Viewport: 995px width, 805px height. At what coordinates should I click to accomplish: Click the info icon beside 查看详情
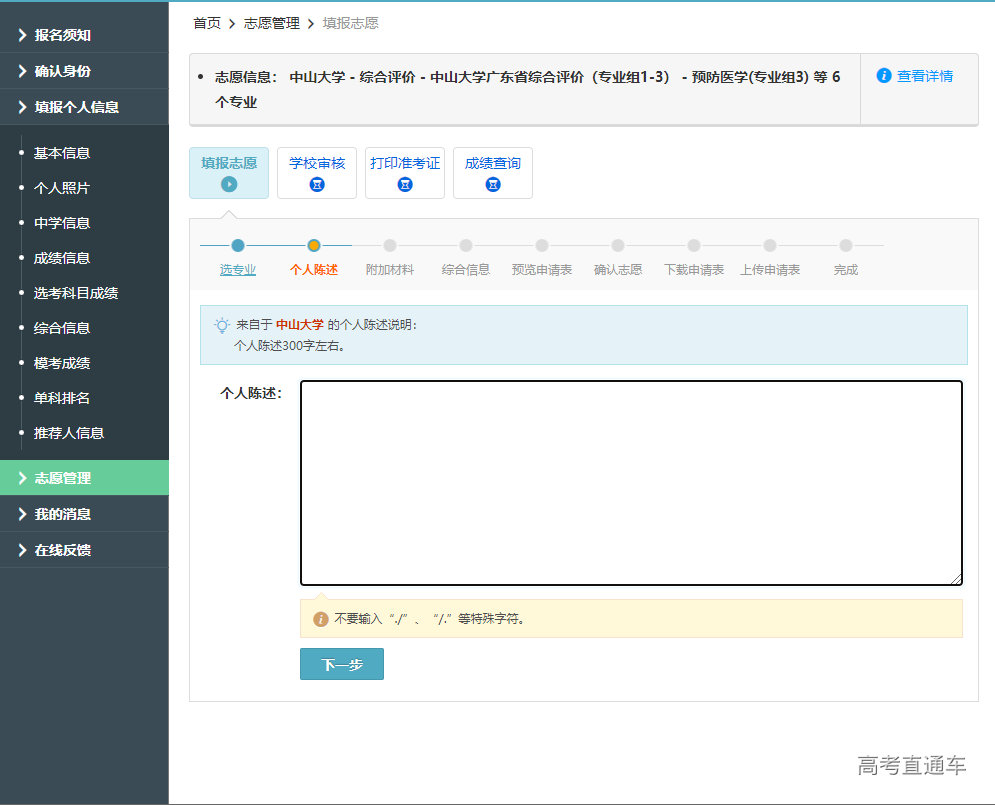pyautogui.click(x=884, y=76)
